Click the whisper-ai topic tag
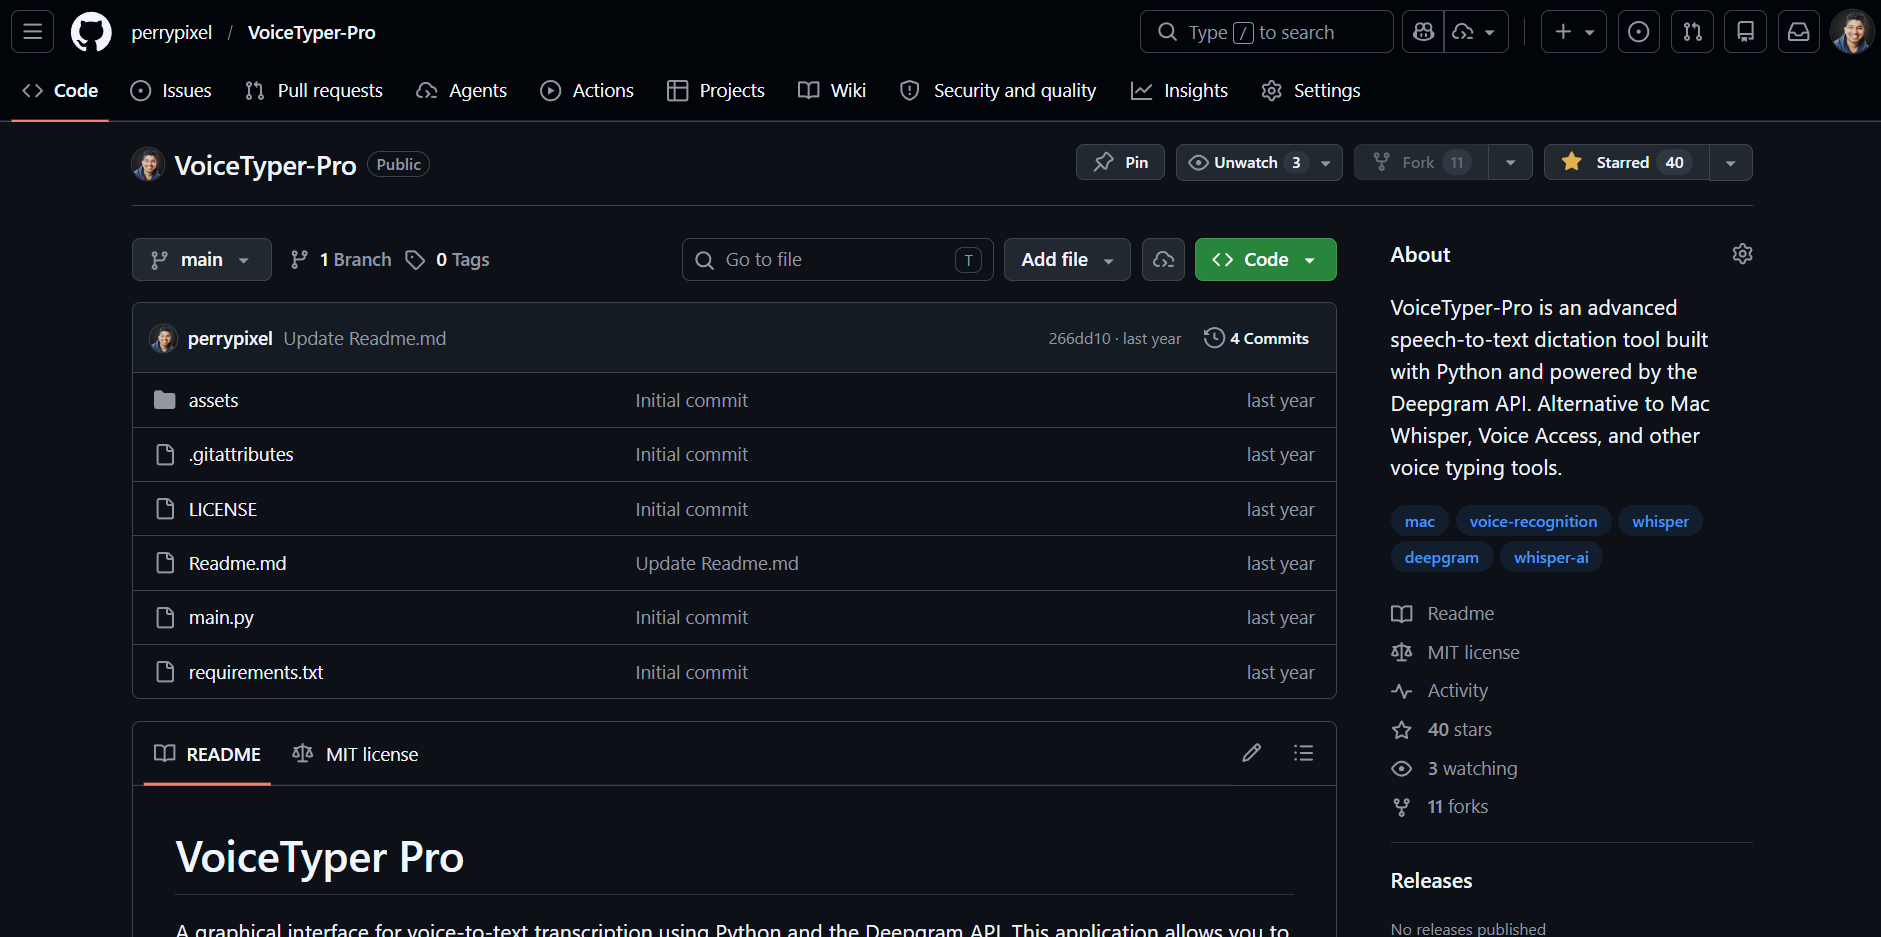This screenshot has height=937, width=1881. point(1551,557)
